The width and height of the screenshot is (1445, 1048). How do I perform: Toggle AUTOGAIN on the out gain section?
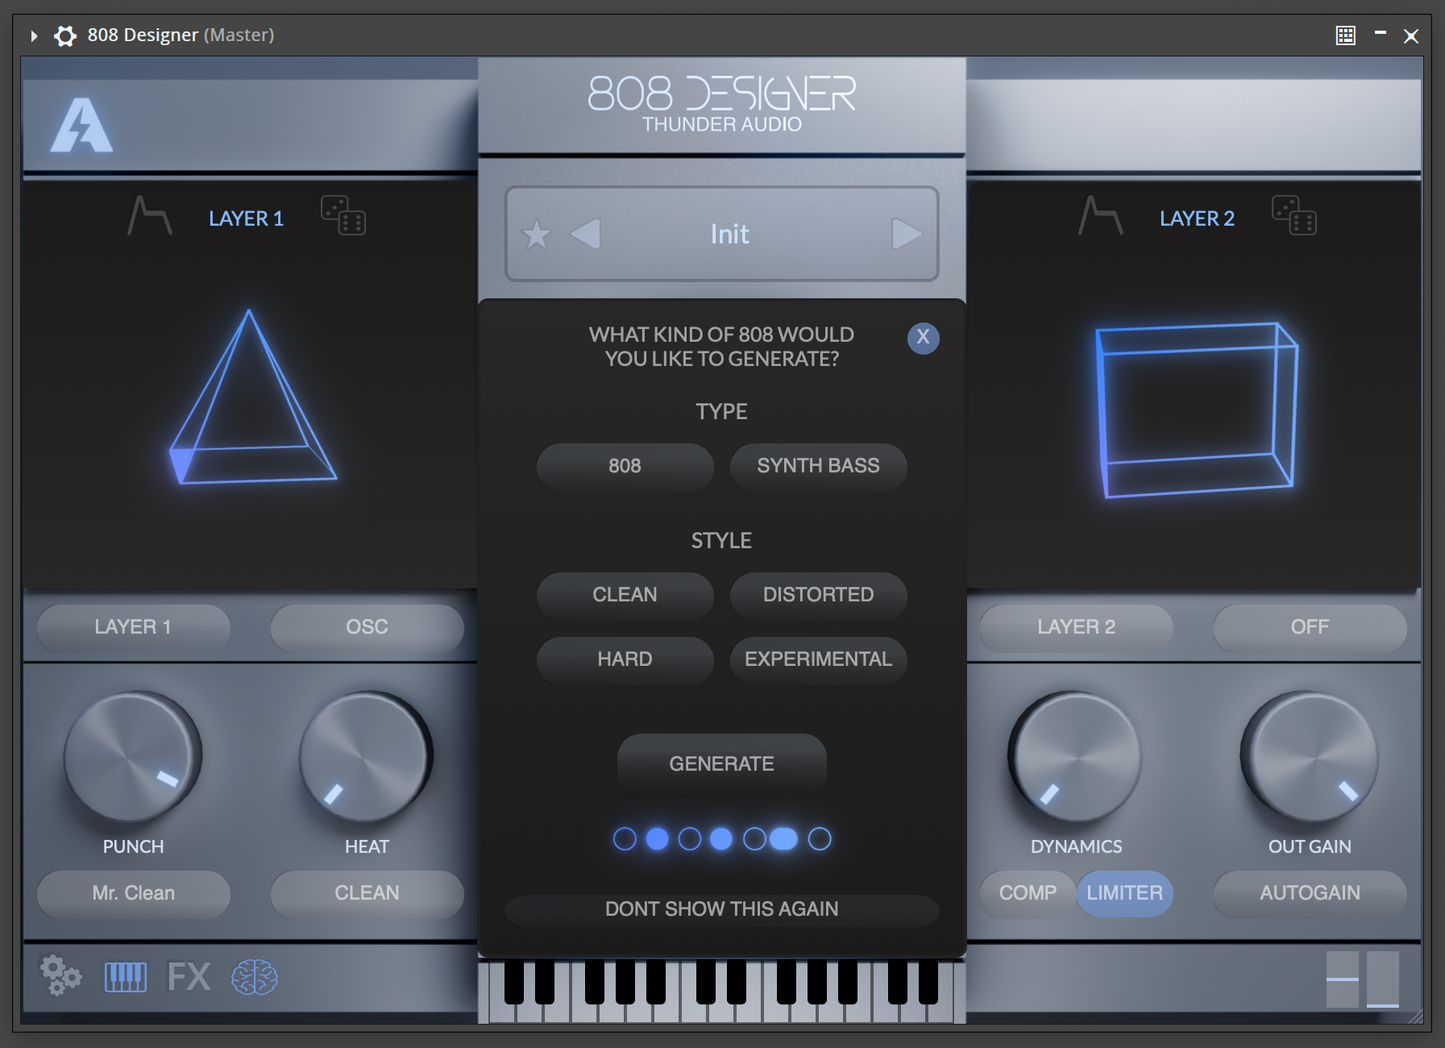1309,893
